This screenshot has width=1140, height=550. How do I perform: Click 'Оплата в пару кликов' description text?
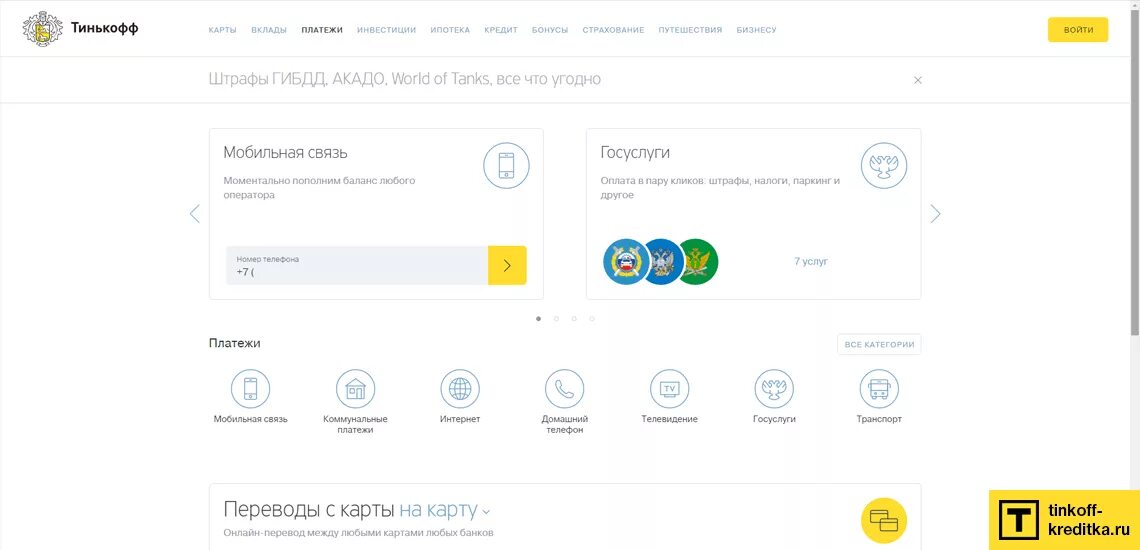pos(720,188)
